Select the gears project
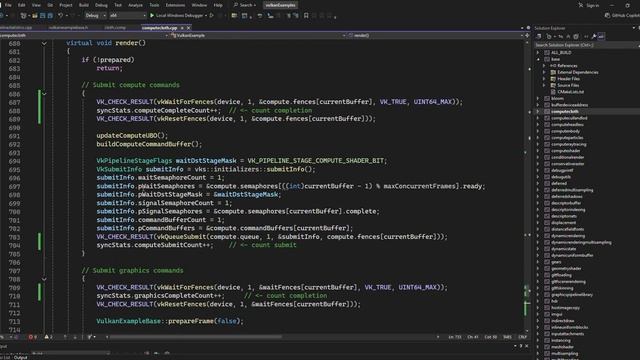640x360 pixels. tap(556, 262)
